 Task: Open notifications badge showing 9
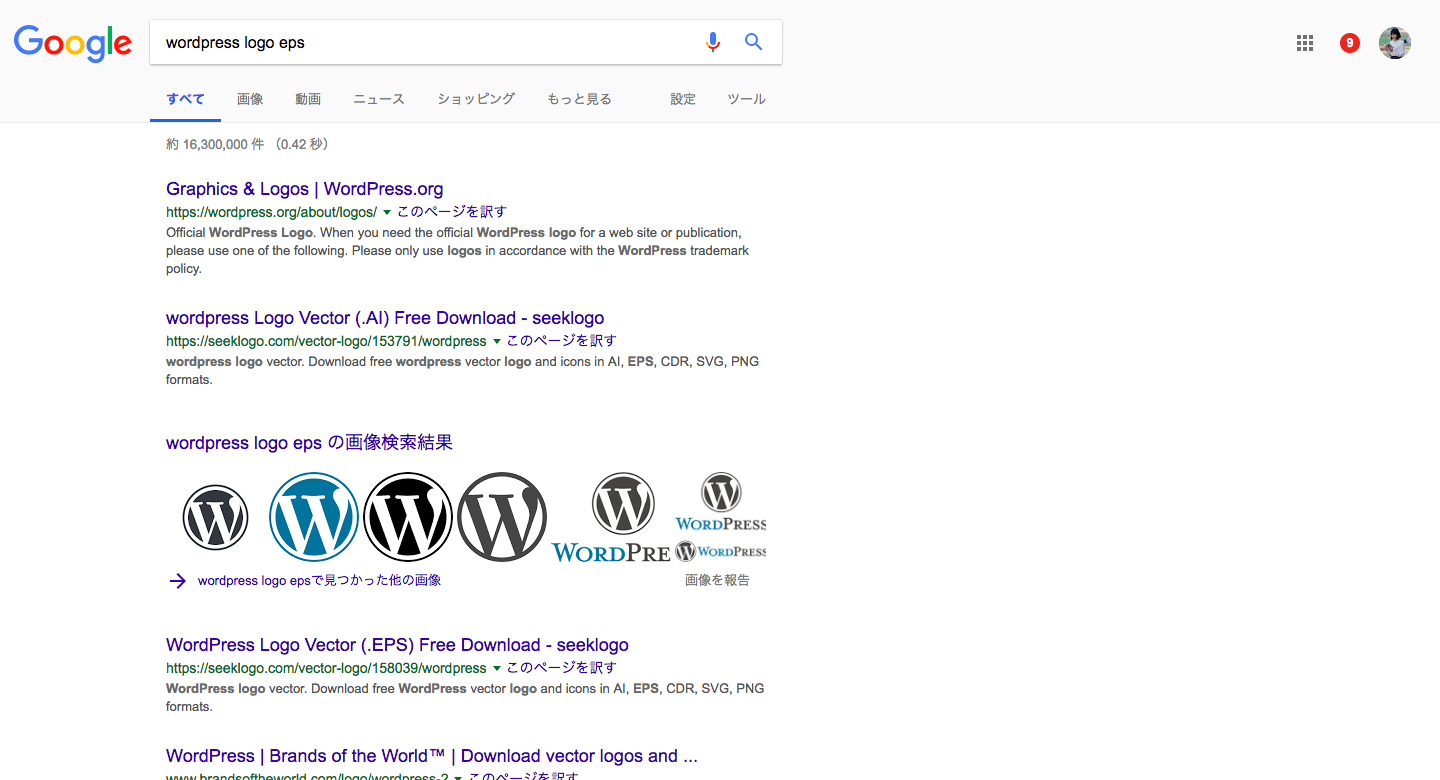[x=1350, y=43]
